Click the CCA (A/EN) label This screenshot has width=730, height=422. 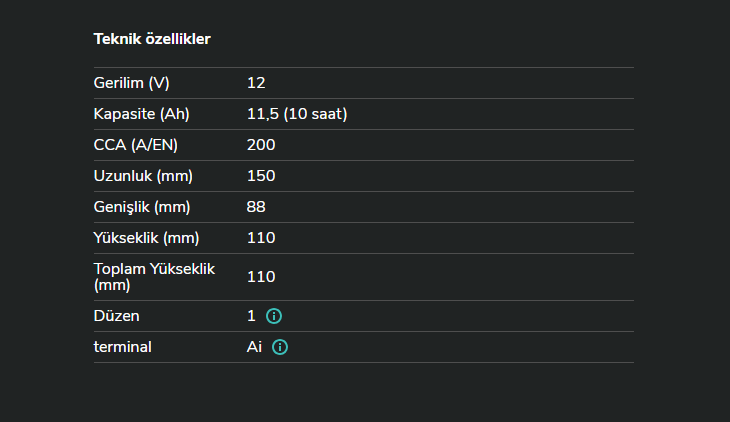point(137,145)
